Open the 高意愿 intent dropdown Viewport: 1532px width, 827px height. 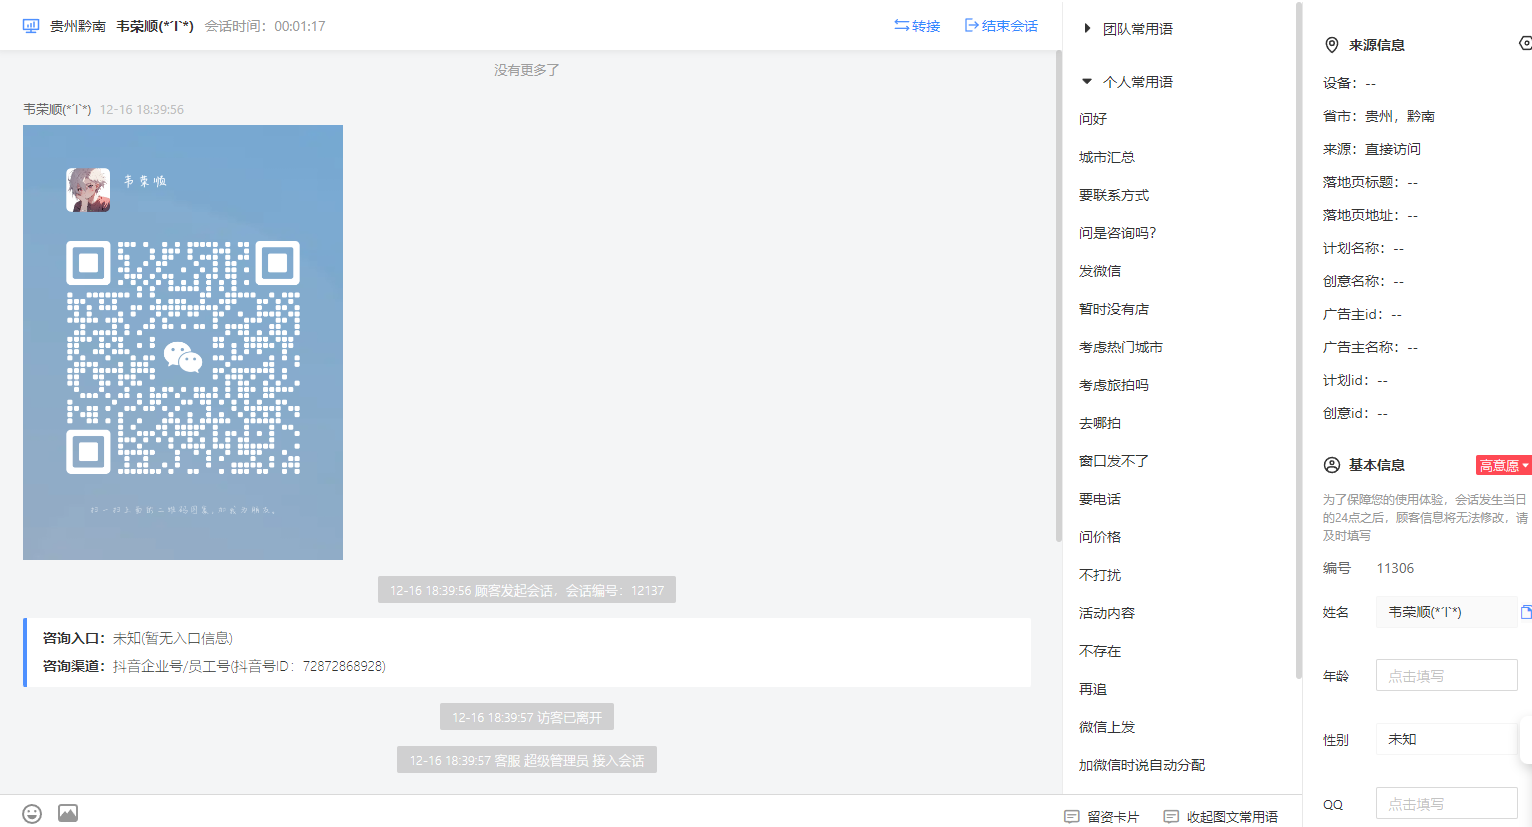point(1504,465)
